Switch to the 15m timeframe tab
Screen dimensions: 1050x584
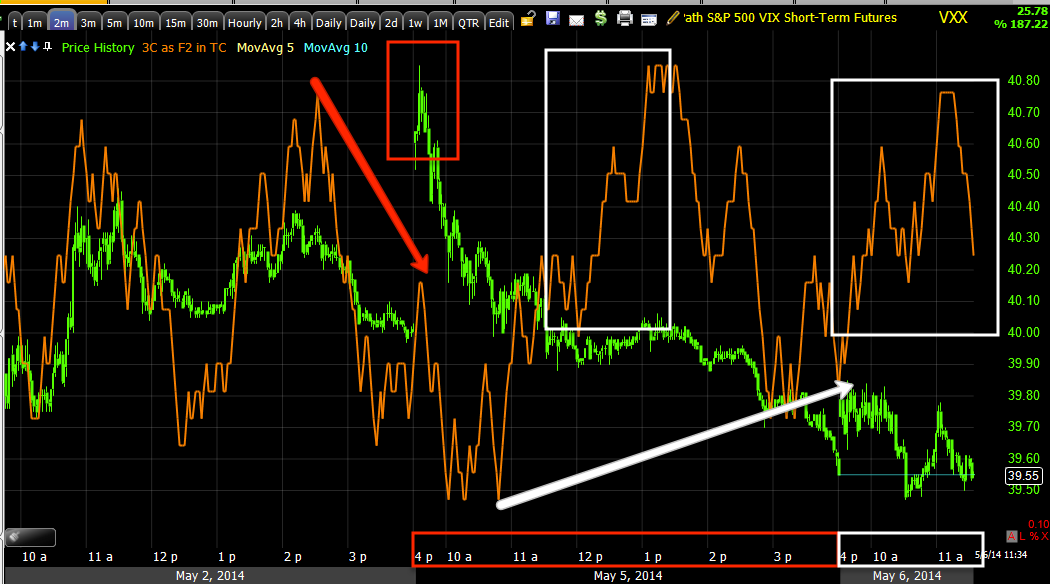pyautogui.click(x=175, y=23)
